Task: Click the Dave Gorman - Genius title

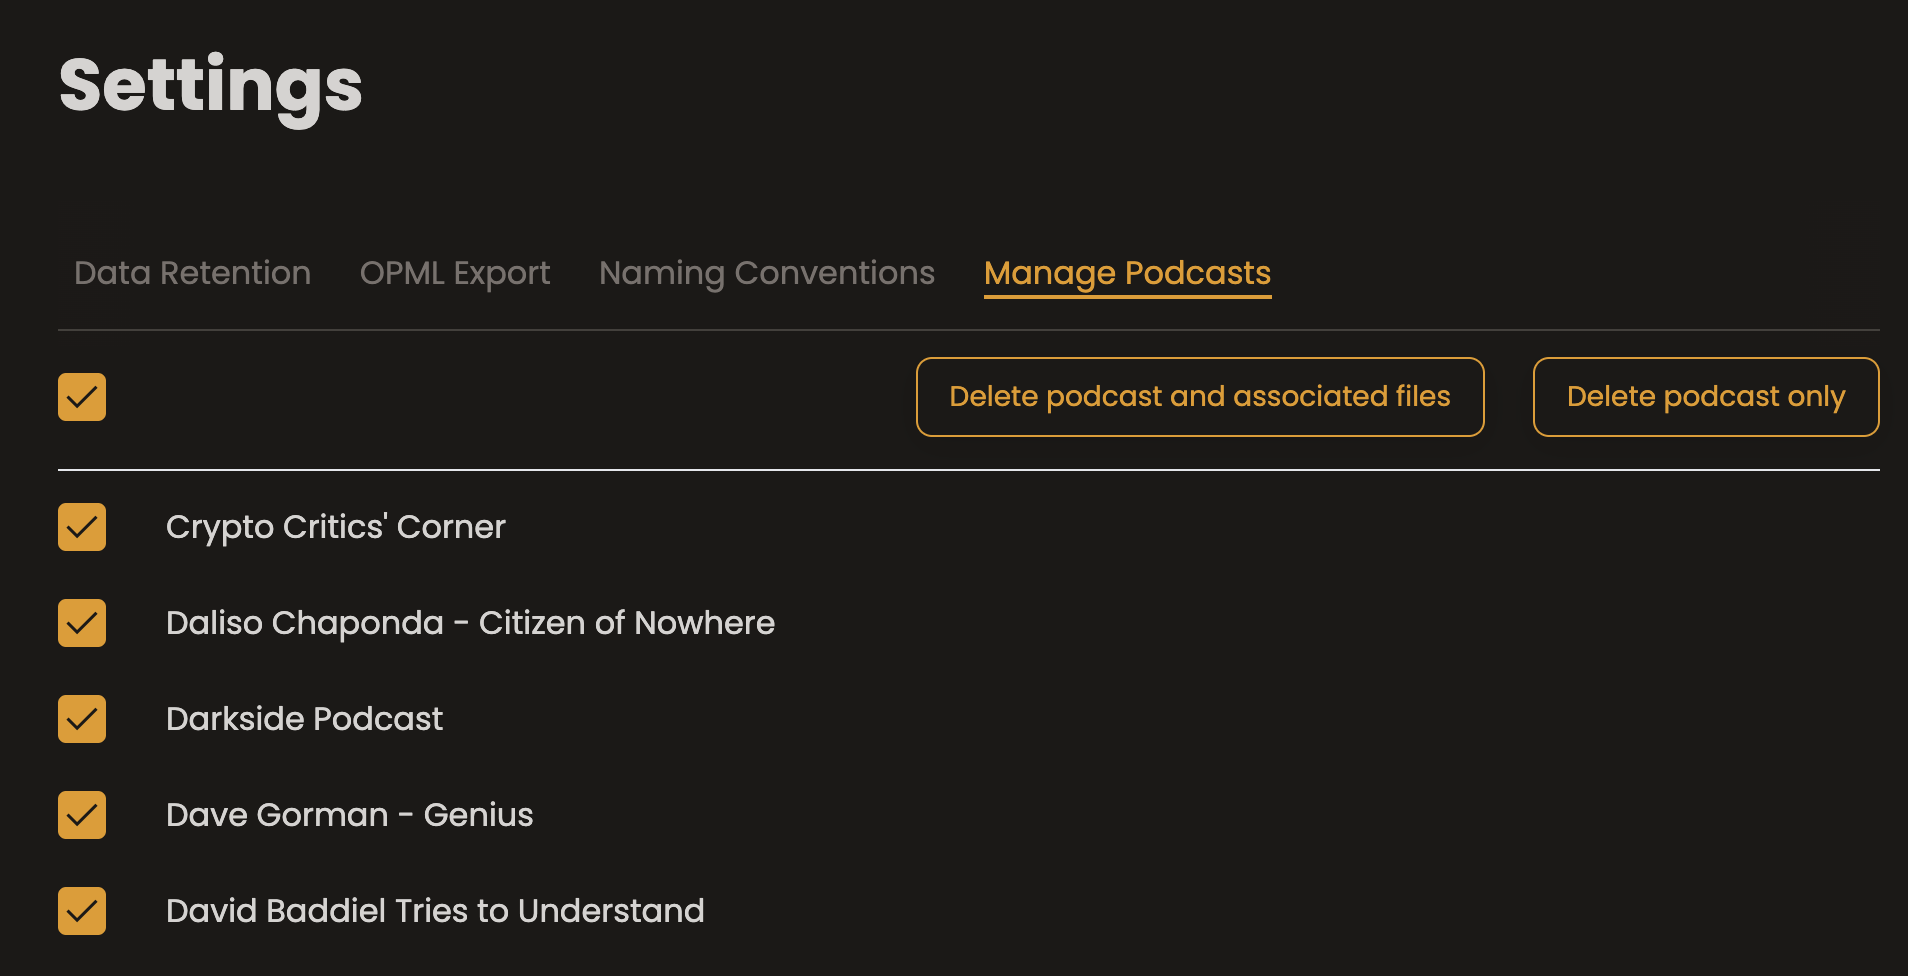Action: [x=349, y=815]
